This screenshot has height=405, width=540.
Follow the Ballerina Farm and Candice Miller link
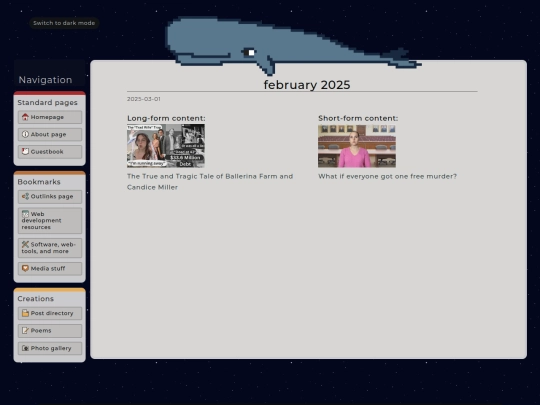click(210, 181)
